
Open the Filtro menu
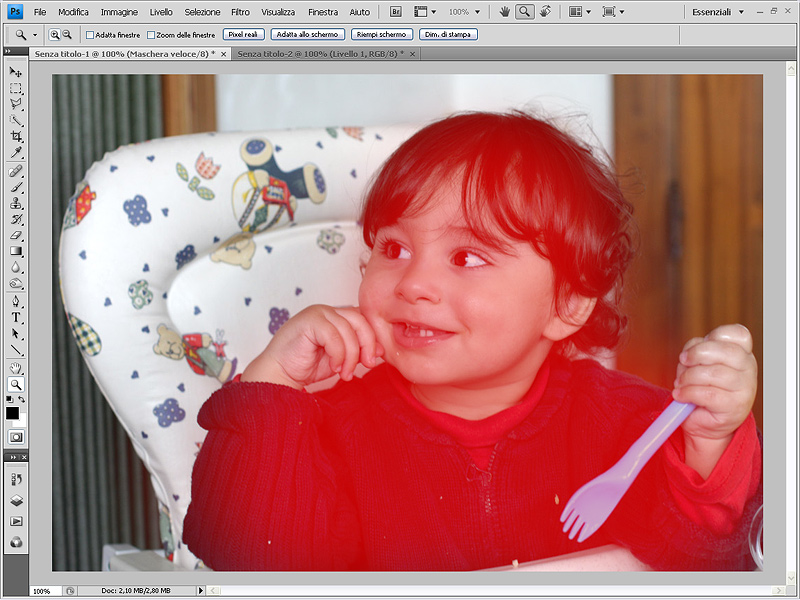coord(240,12)
